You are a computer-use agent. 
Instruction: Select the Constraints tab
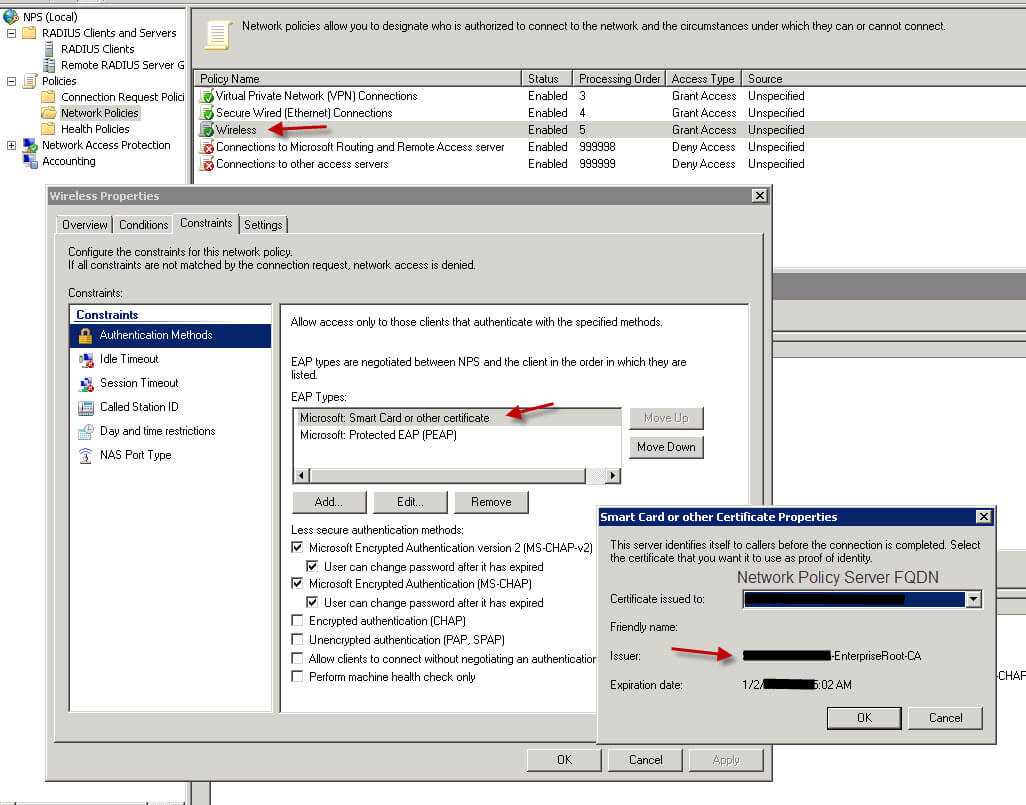pyautogui.click(x=206, y=223)
